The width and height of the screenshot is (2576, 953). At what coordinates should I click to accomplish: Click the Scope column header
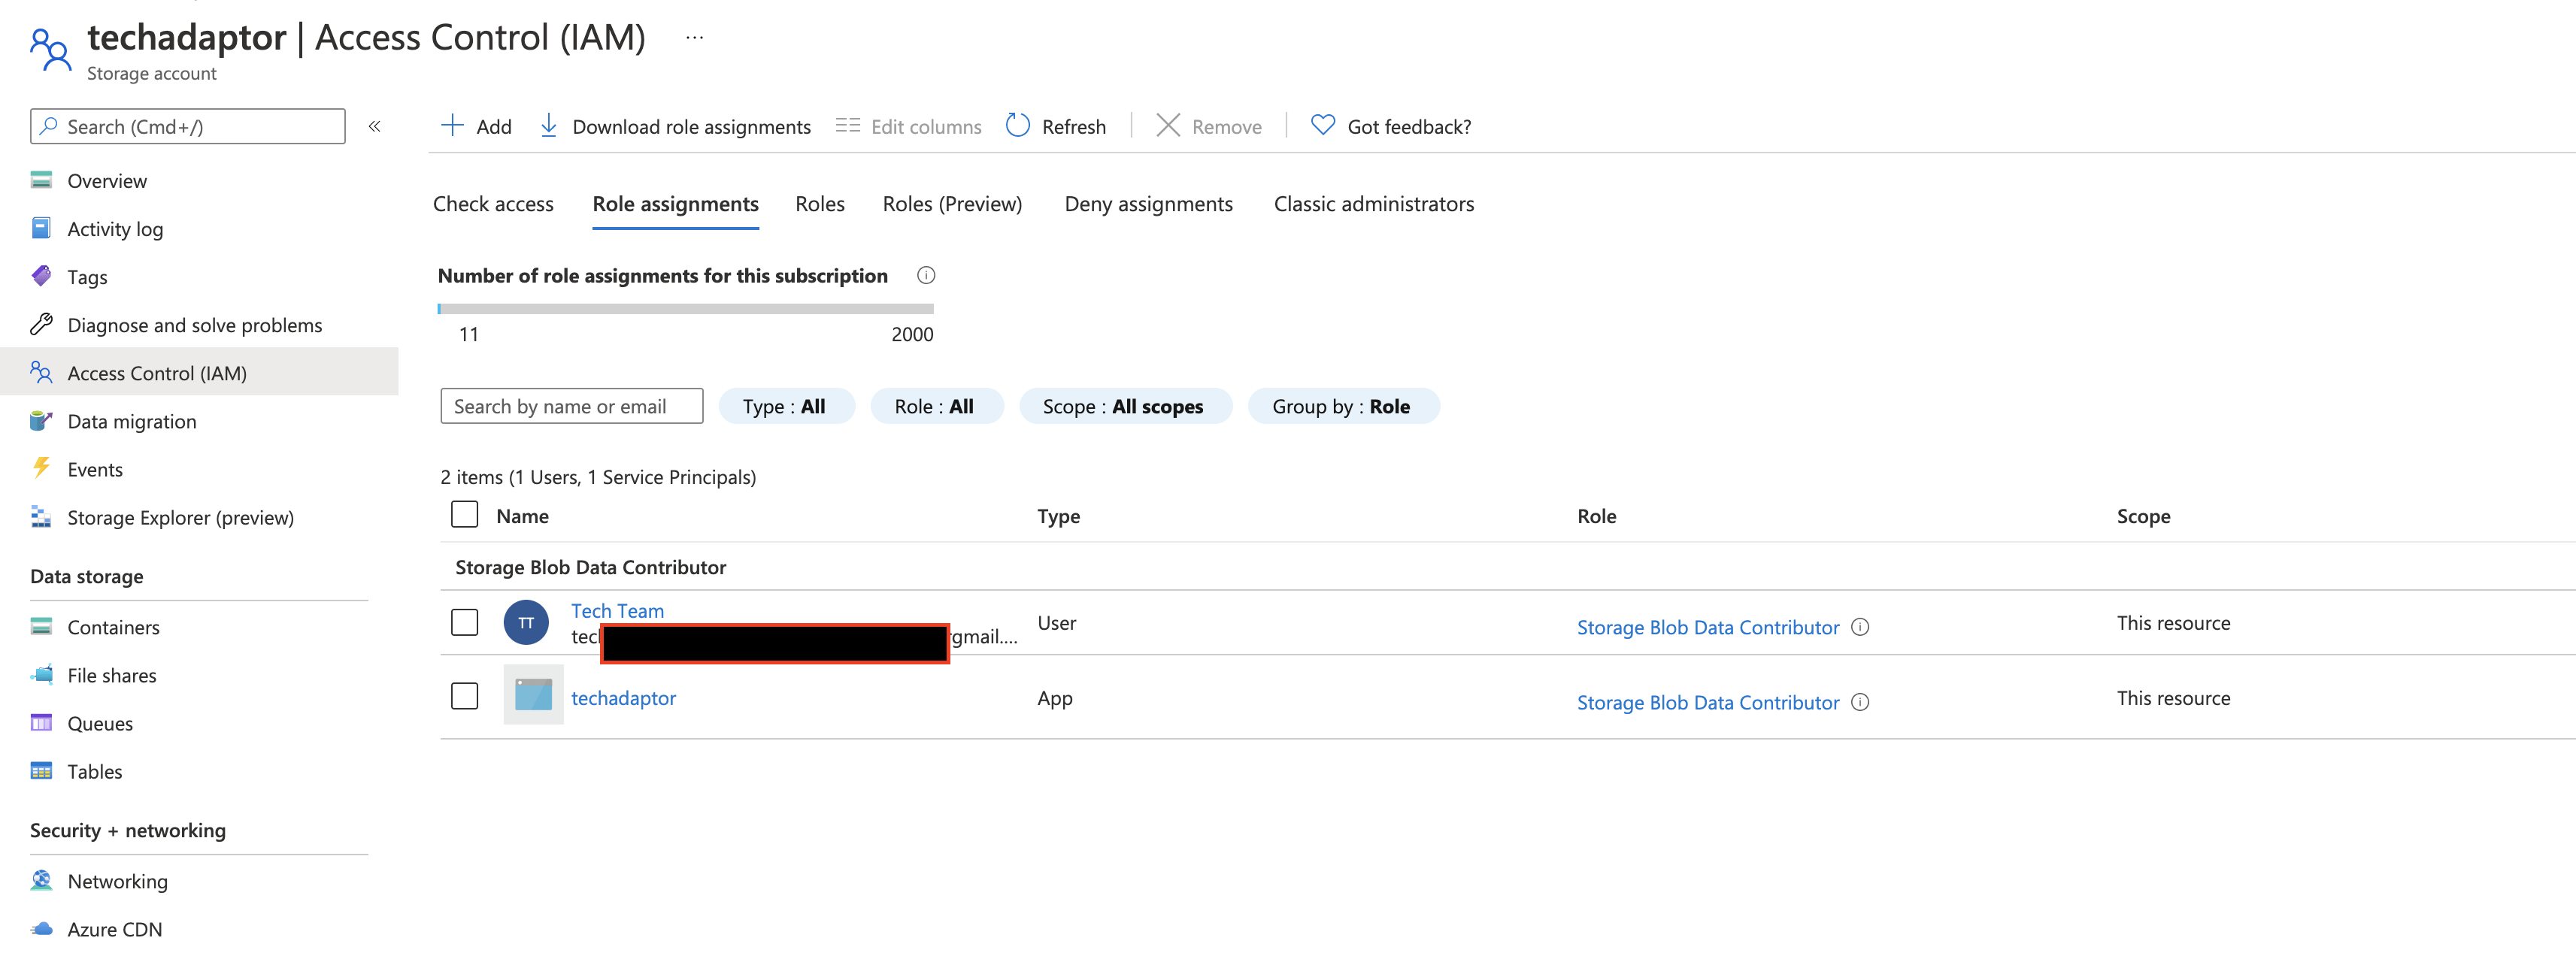click(x=2143, y=516)
